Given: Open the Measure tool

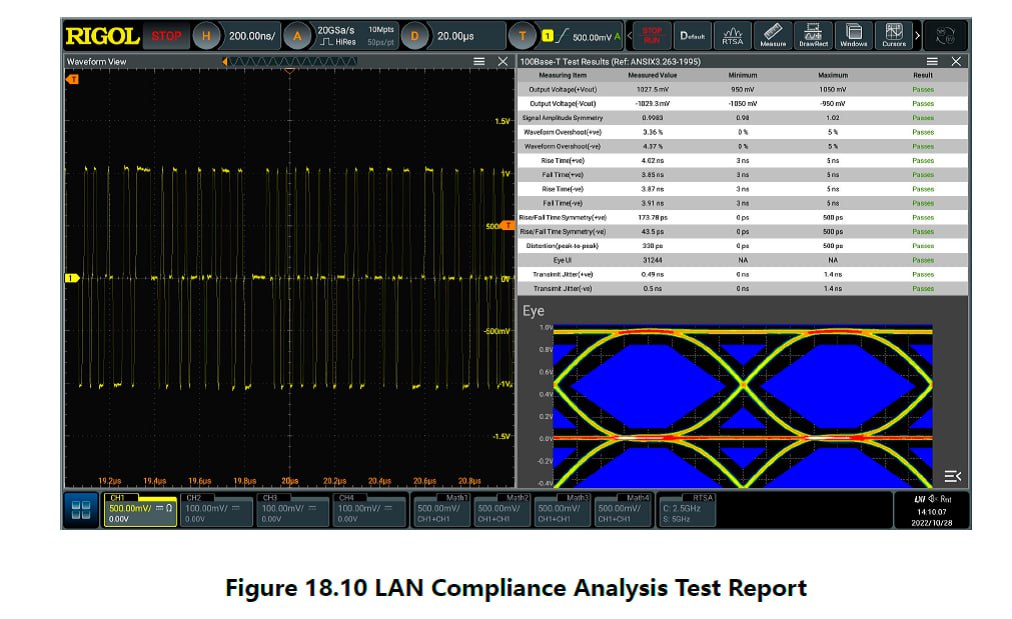Looking at the screenshot, I should [x=773, y=37].
